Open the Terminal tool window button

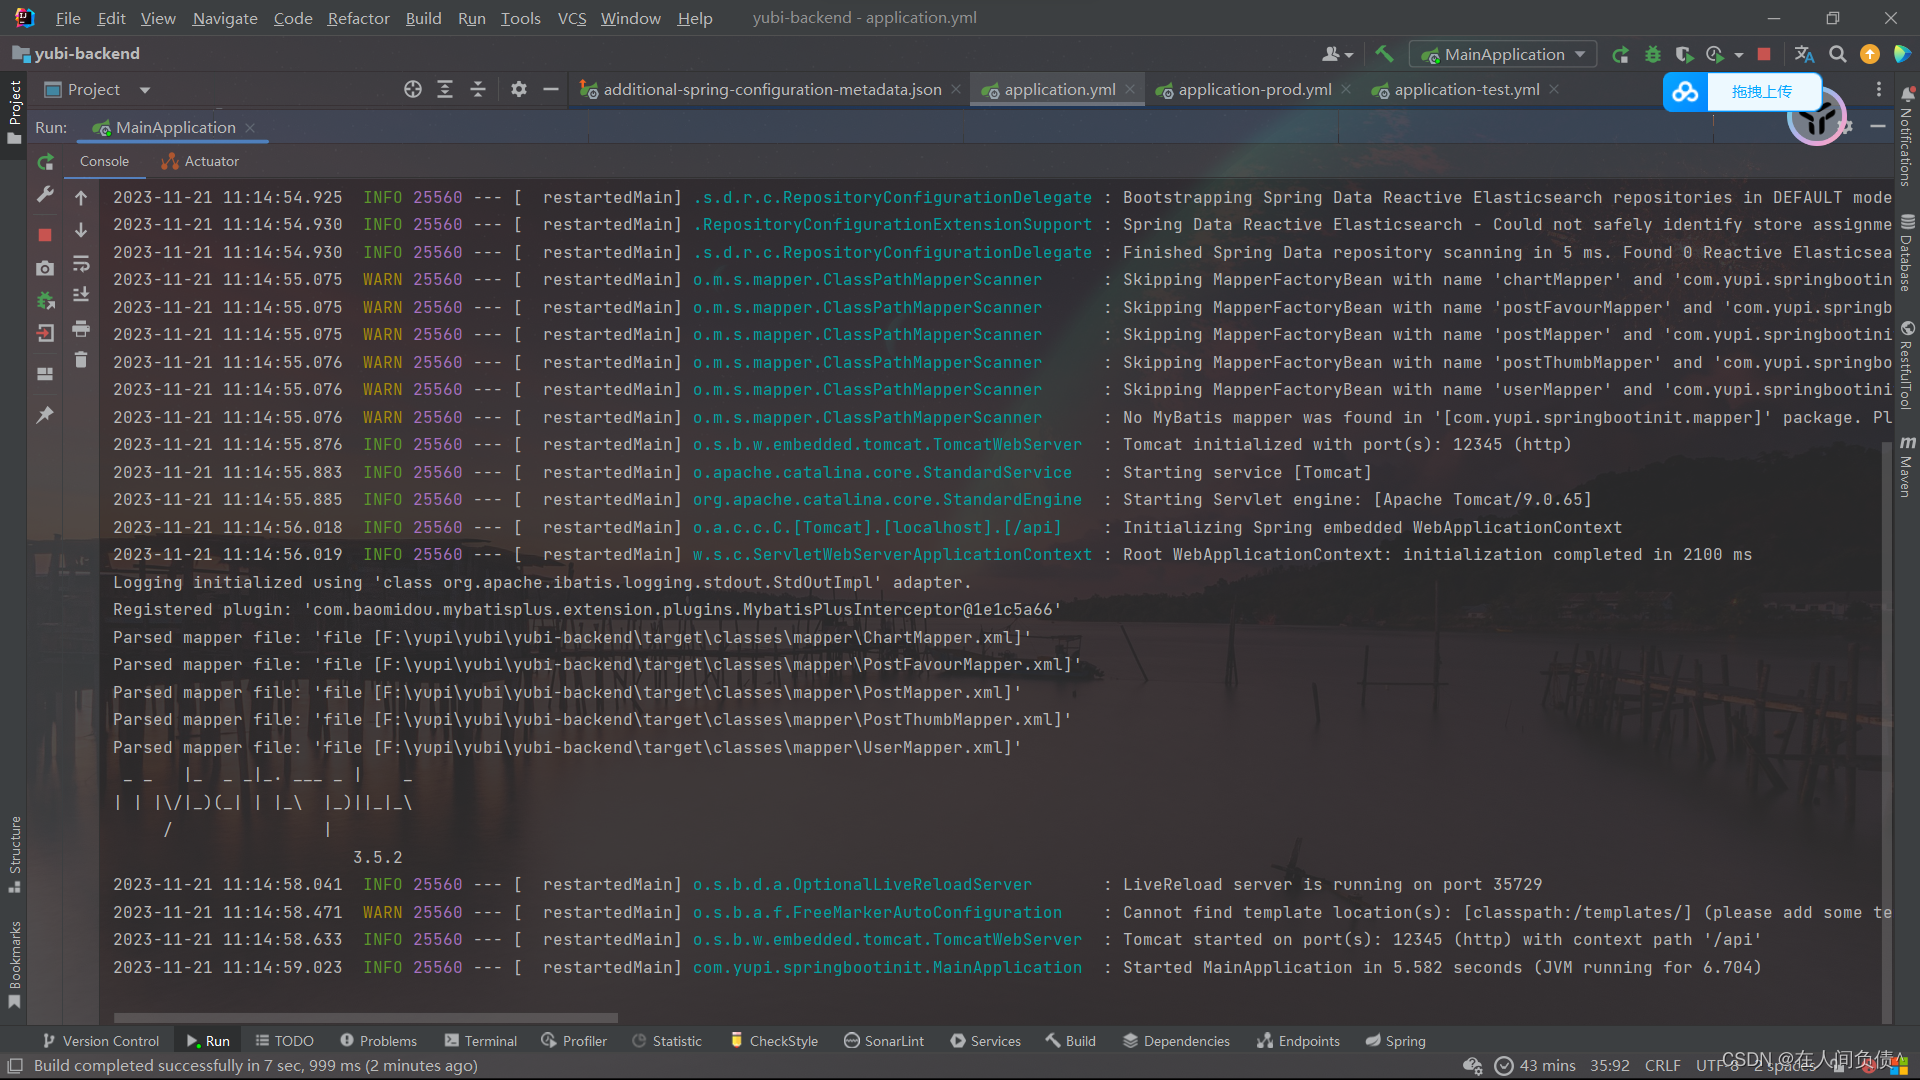click(x=481, y=1041)
